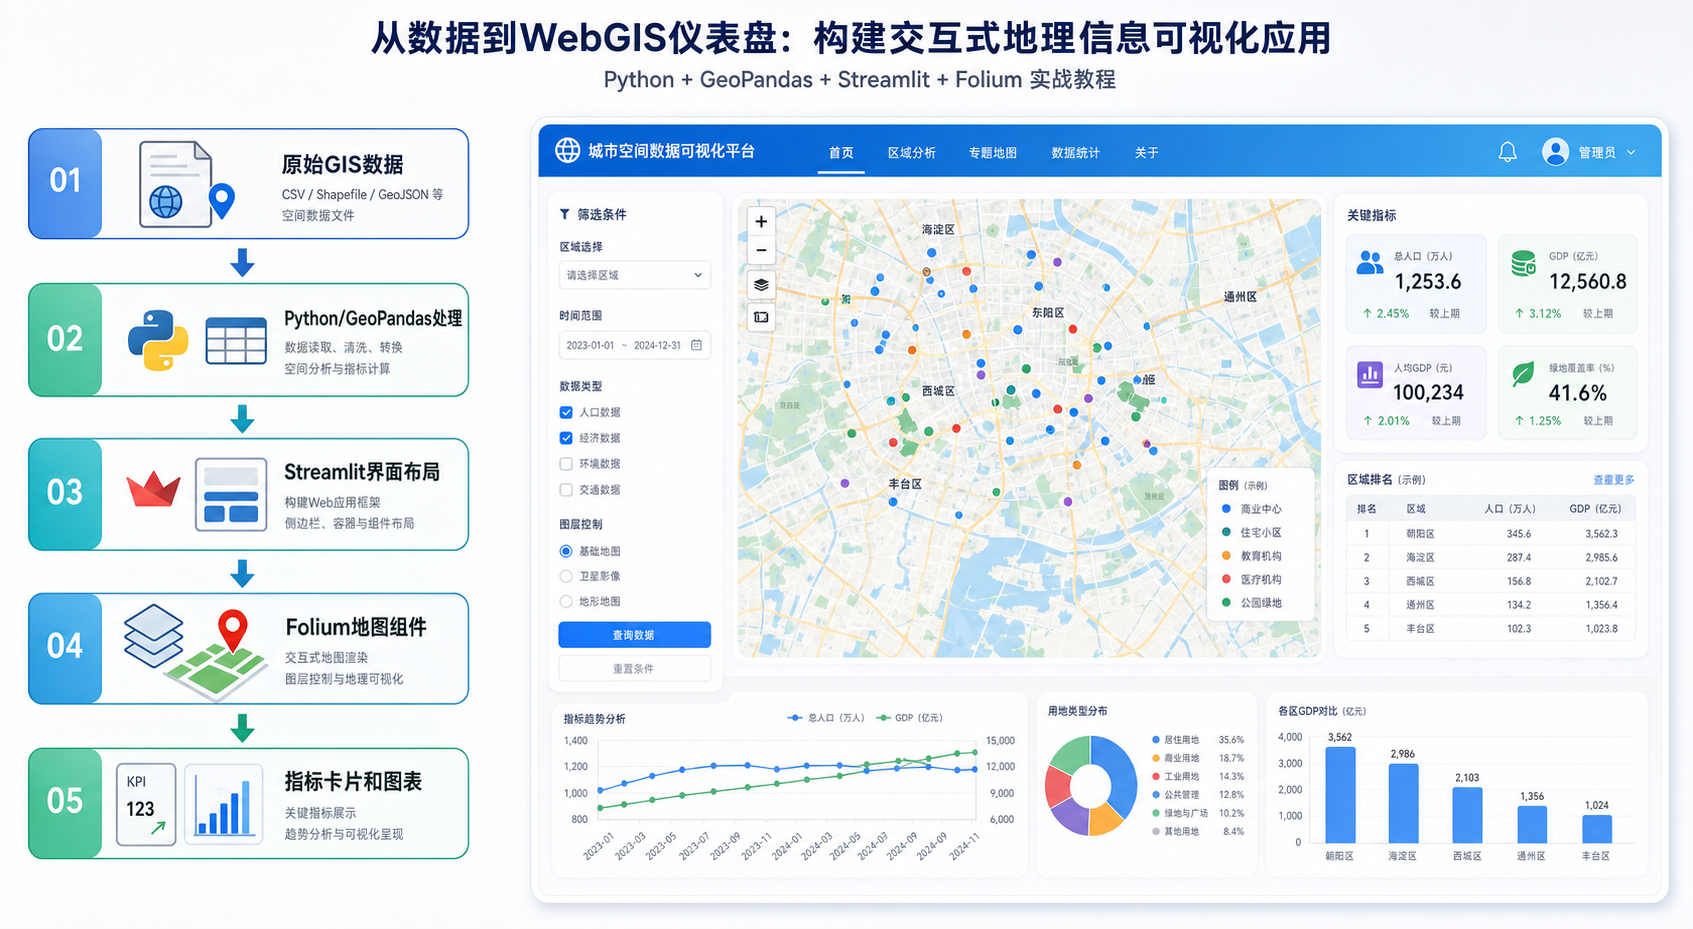Switch to the 专题地图 tab

[x=993, y=153]
